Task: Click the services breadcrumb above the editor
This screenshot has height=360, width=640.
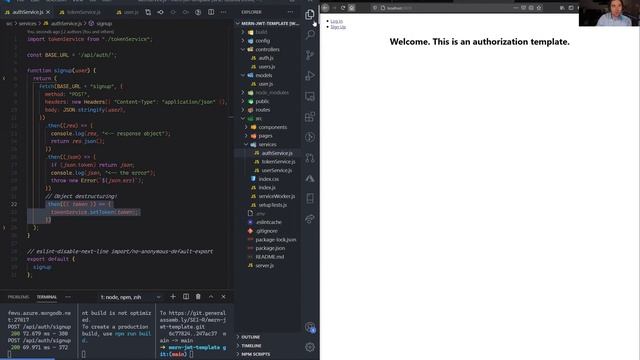Action: pyautogui.click(x=27, y=24)
